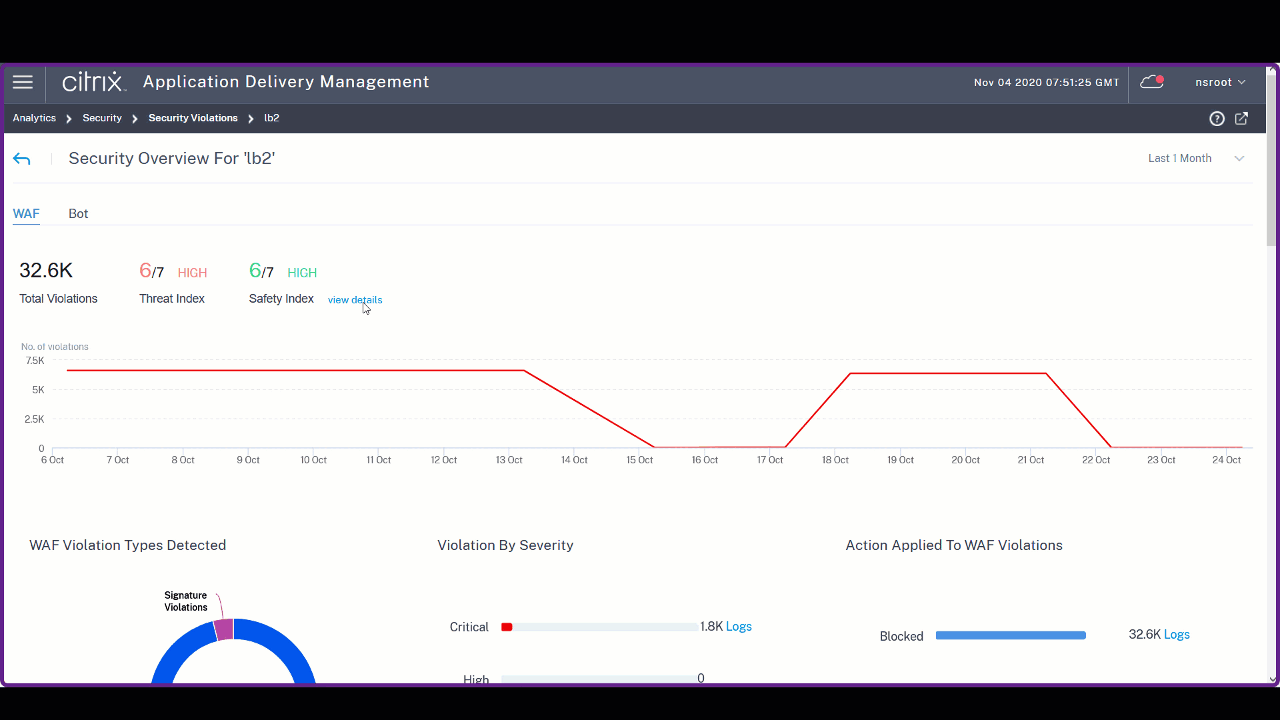The width and height of the screenshot is (1280, 720).
Task: Go to Analytics breadcrumb
Action: [34, 118]
